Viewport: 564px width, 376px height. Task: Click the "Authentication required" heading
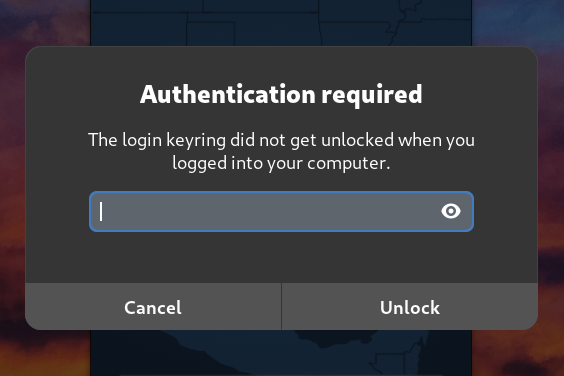tap(281, 94)
